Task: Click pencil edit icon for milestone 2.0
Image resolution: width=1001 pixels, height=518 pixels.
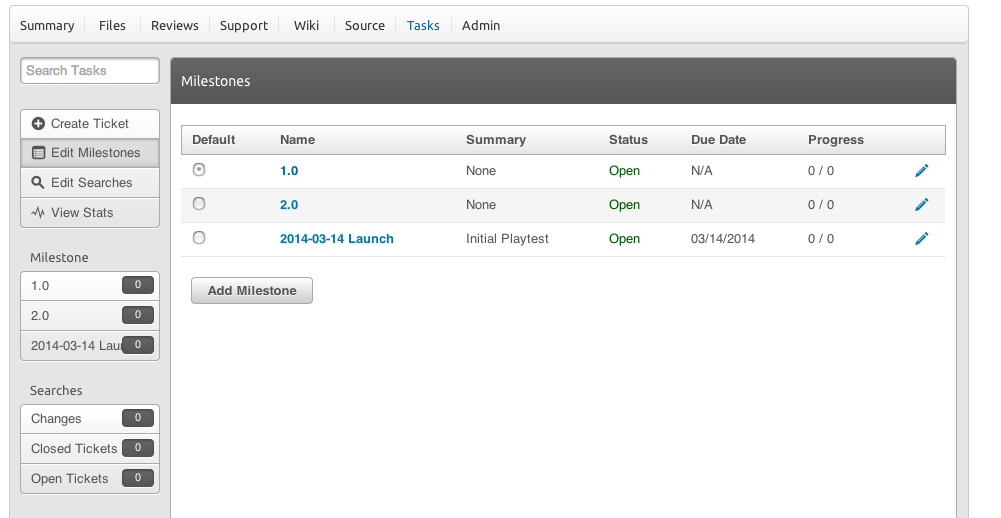Action: 921,205
